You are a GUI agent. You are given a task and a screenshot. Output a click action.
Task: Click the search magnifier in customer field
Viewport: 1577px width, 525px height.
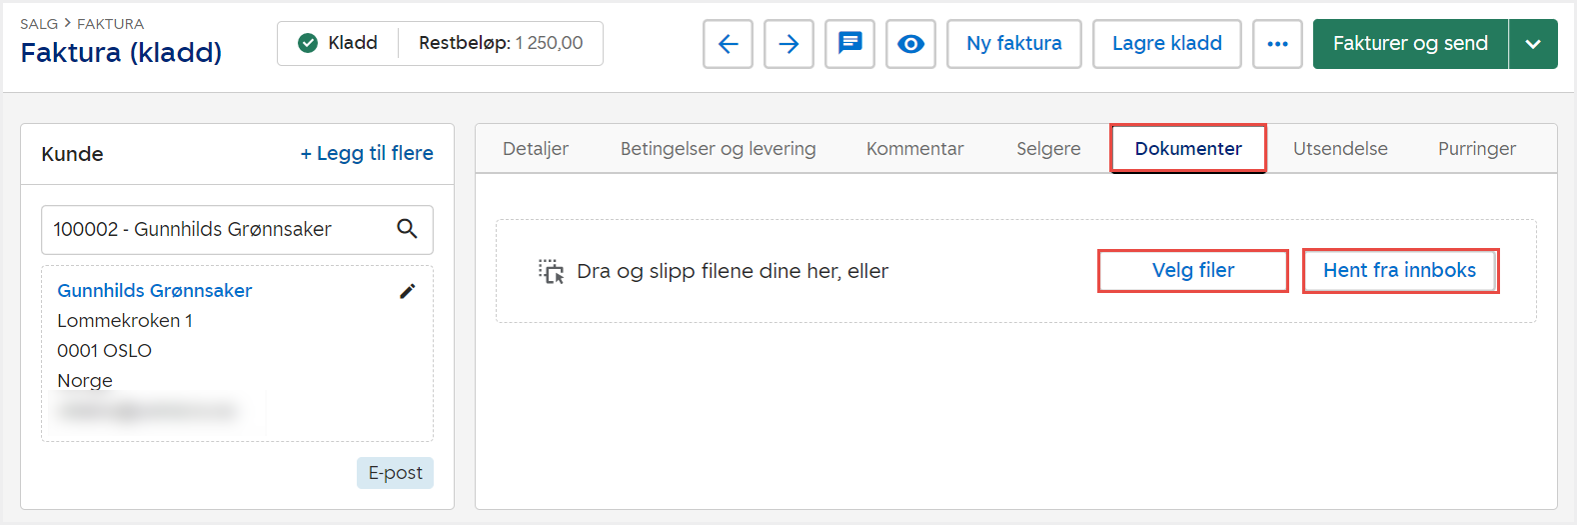coord(407,229)
